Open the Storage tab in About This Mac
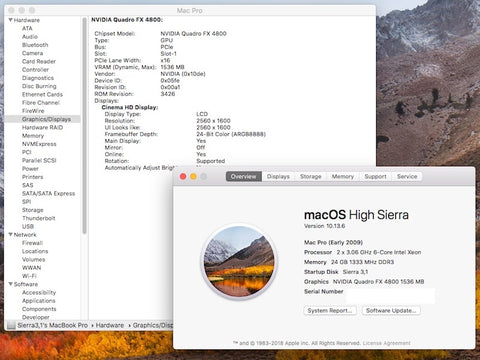Image resolution: width=480 pixels, height=360 pixels. (x=310, y=176)
